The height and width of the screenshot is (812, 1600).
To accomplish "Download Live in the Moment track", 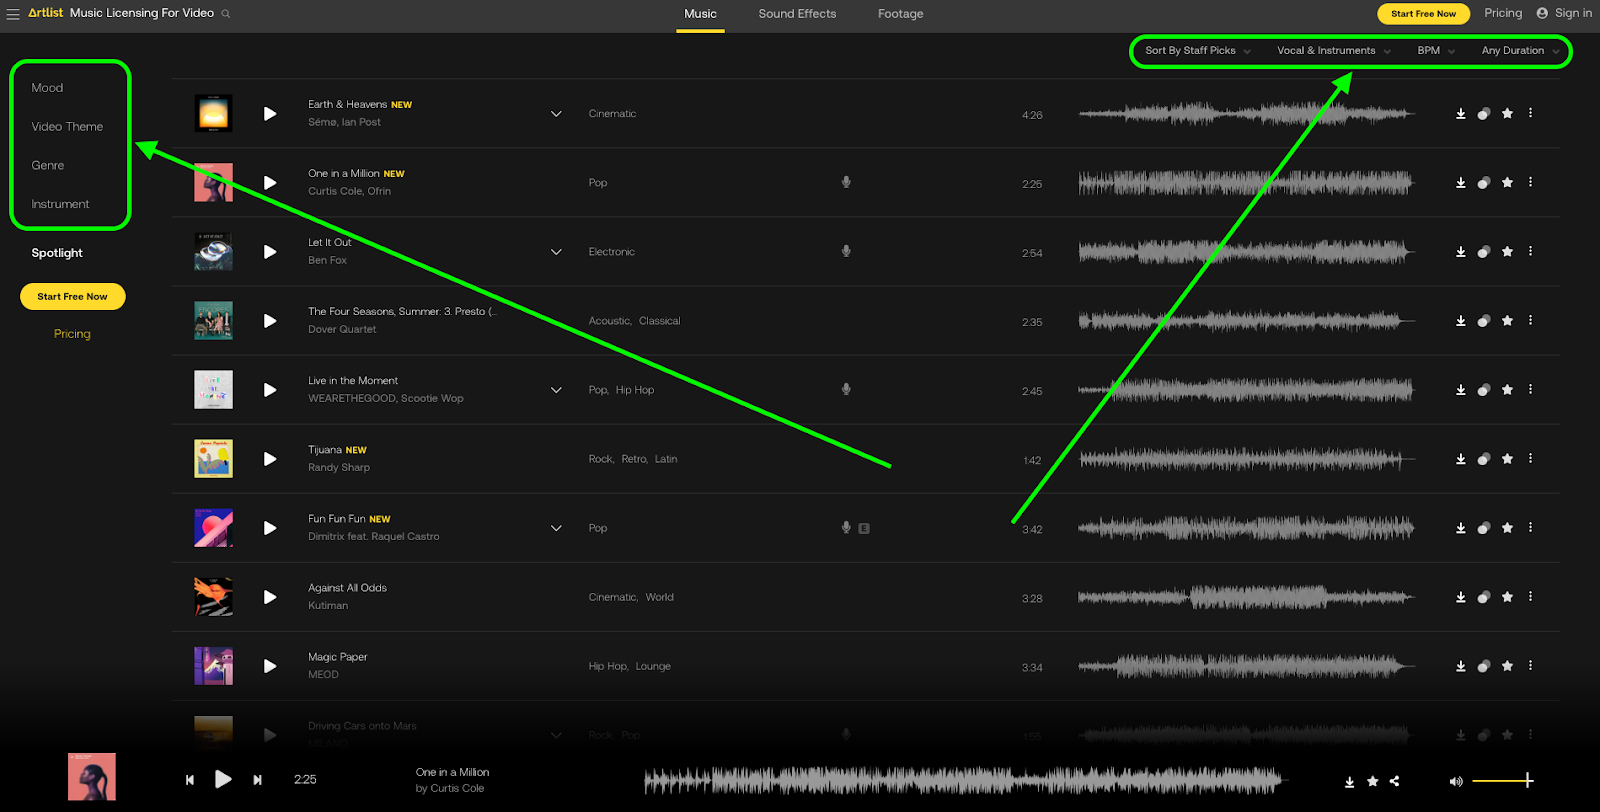I will 1461,390.
